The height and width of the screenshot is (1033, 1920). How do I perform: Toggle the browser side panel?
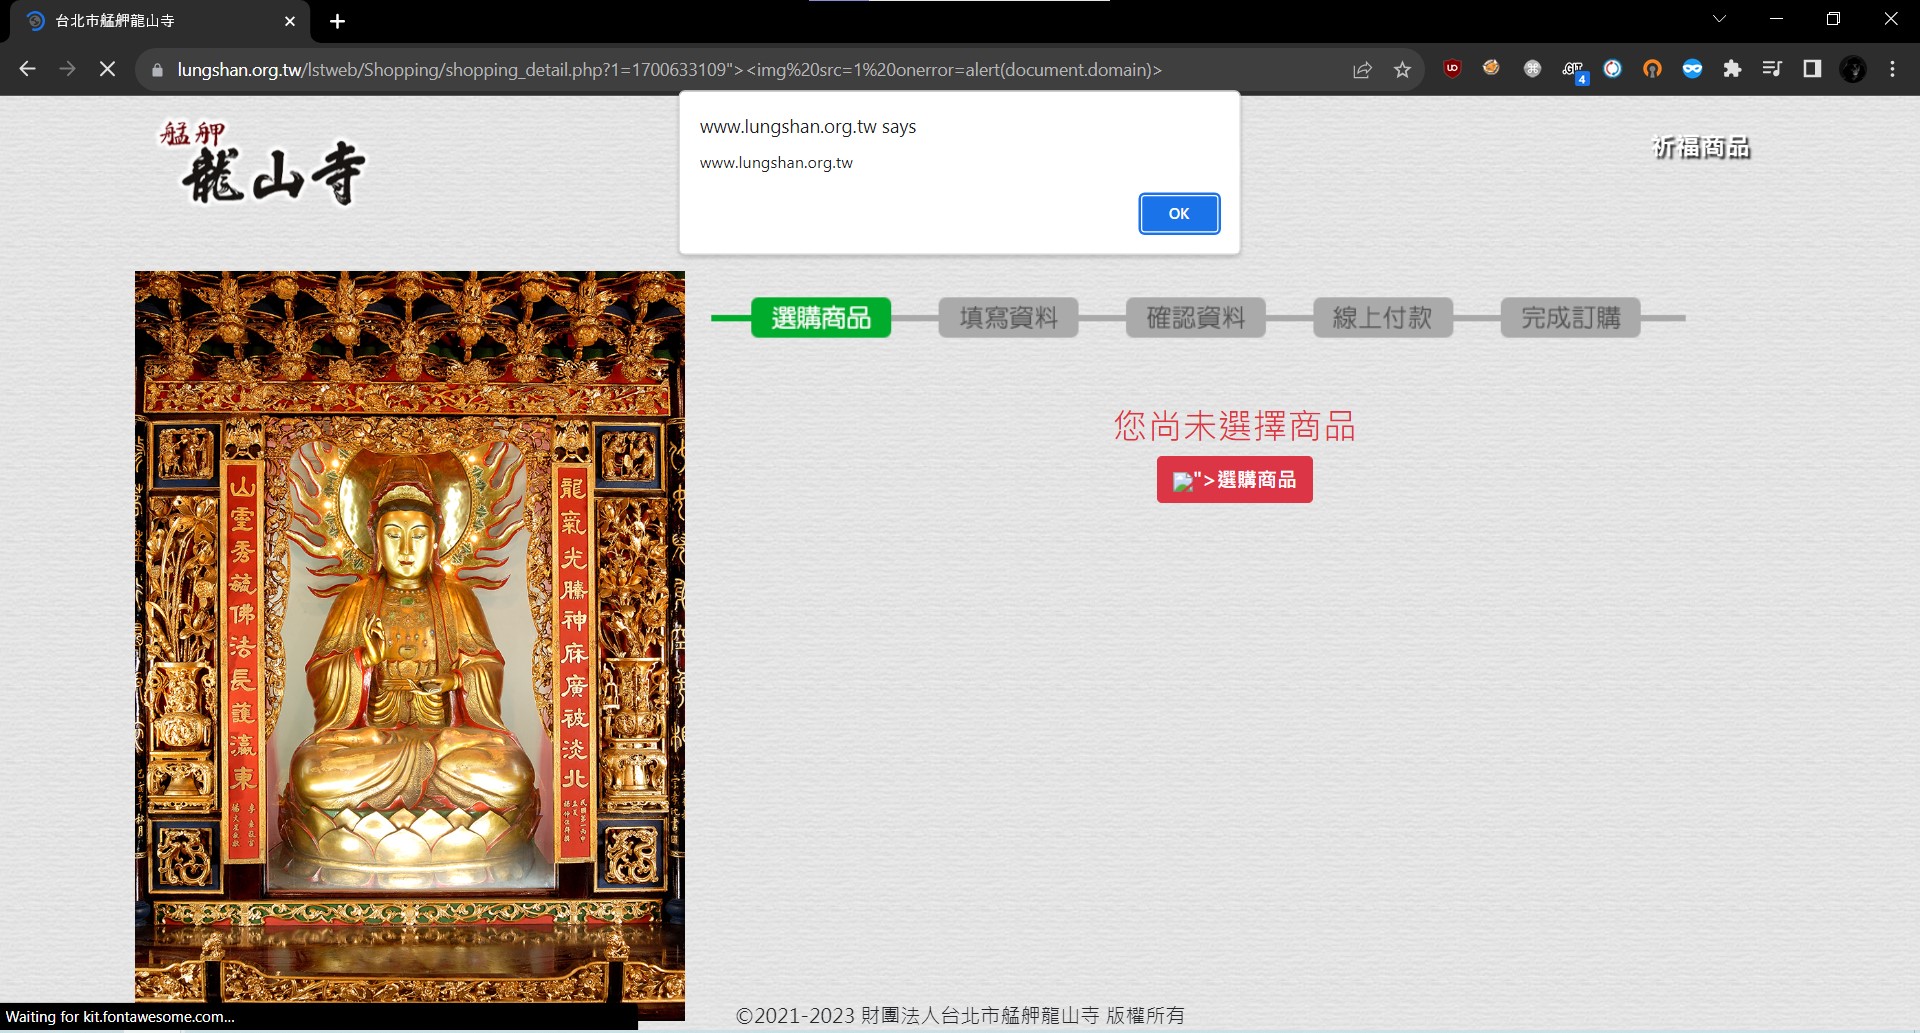pyautogui.click(x=1812, y=68)
